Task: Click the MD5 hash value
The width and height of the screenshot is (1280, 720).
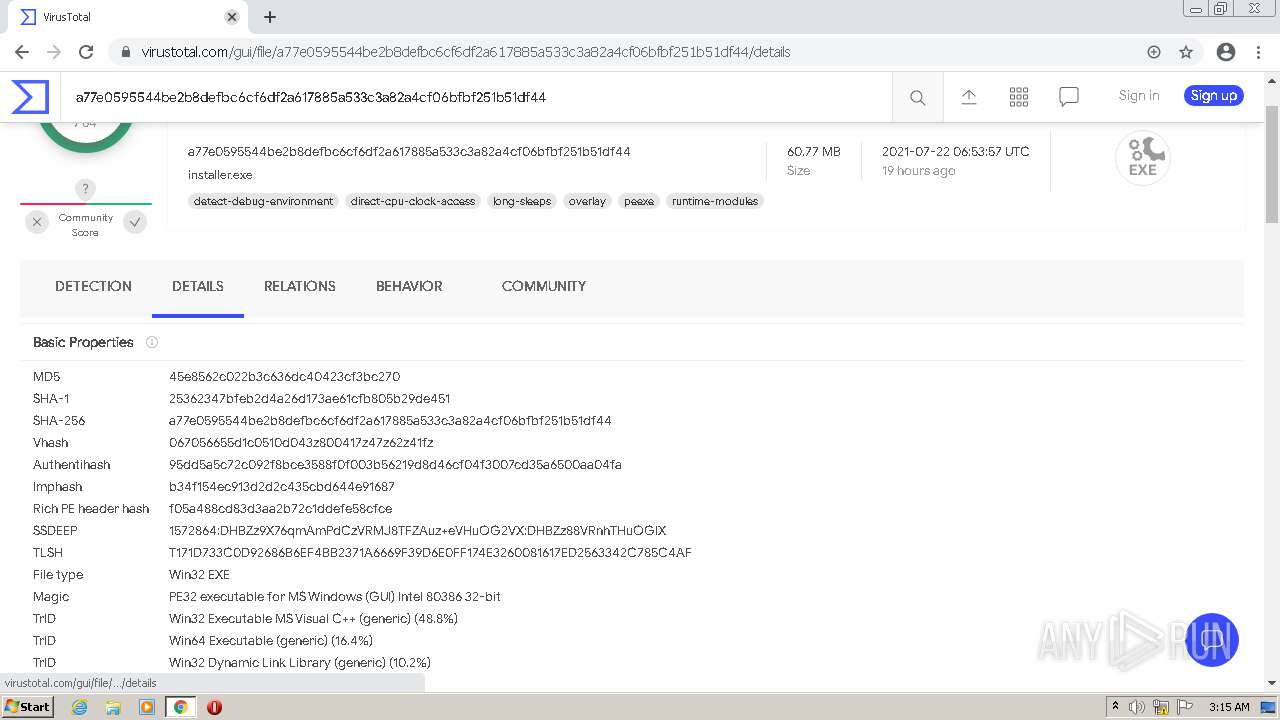Action: point(284,377)
